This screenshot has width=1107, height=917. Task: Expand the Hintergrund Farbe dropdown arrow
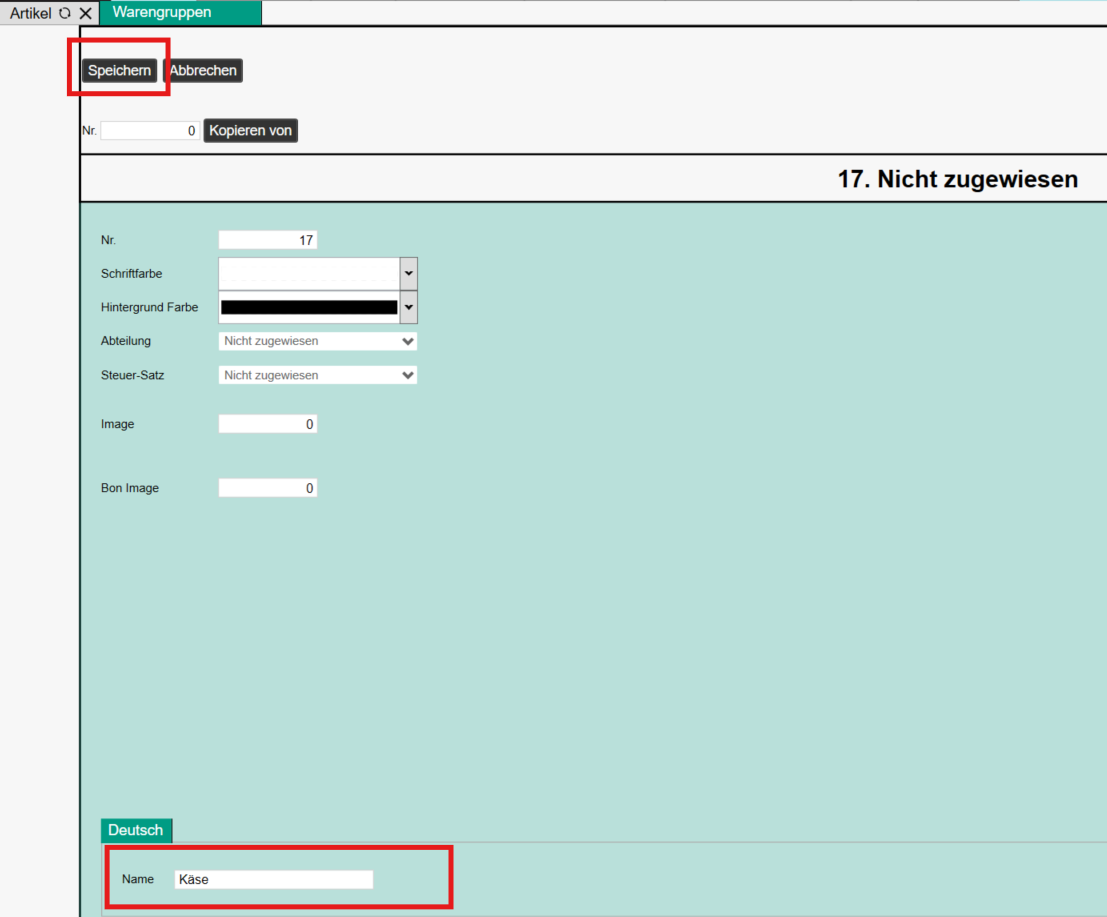[408, 307]
